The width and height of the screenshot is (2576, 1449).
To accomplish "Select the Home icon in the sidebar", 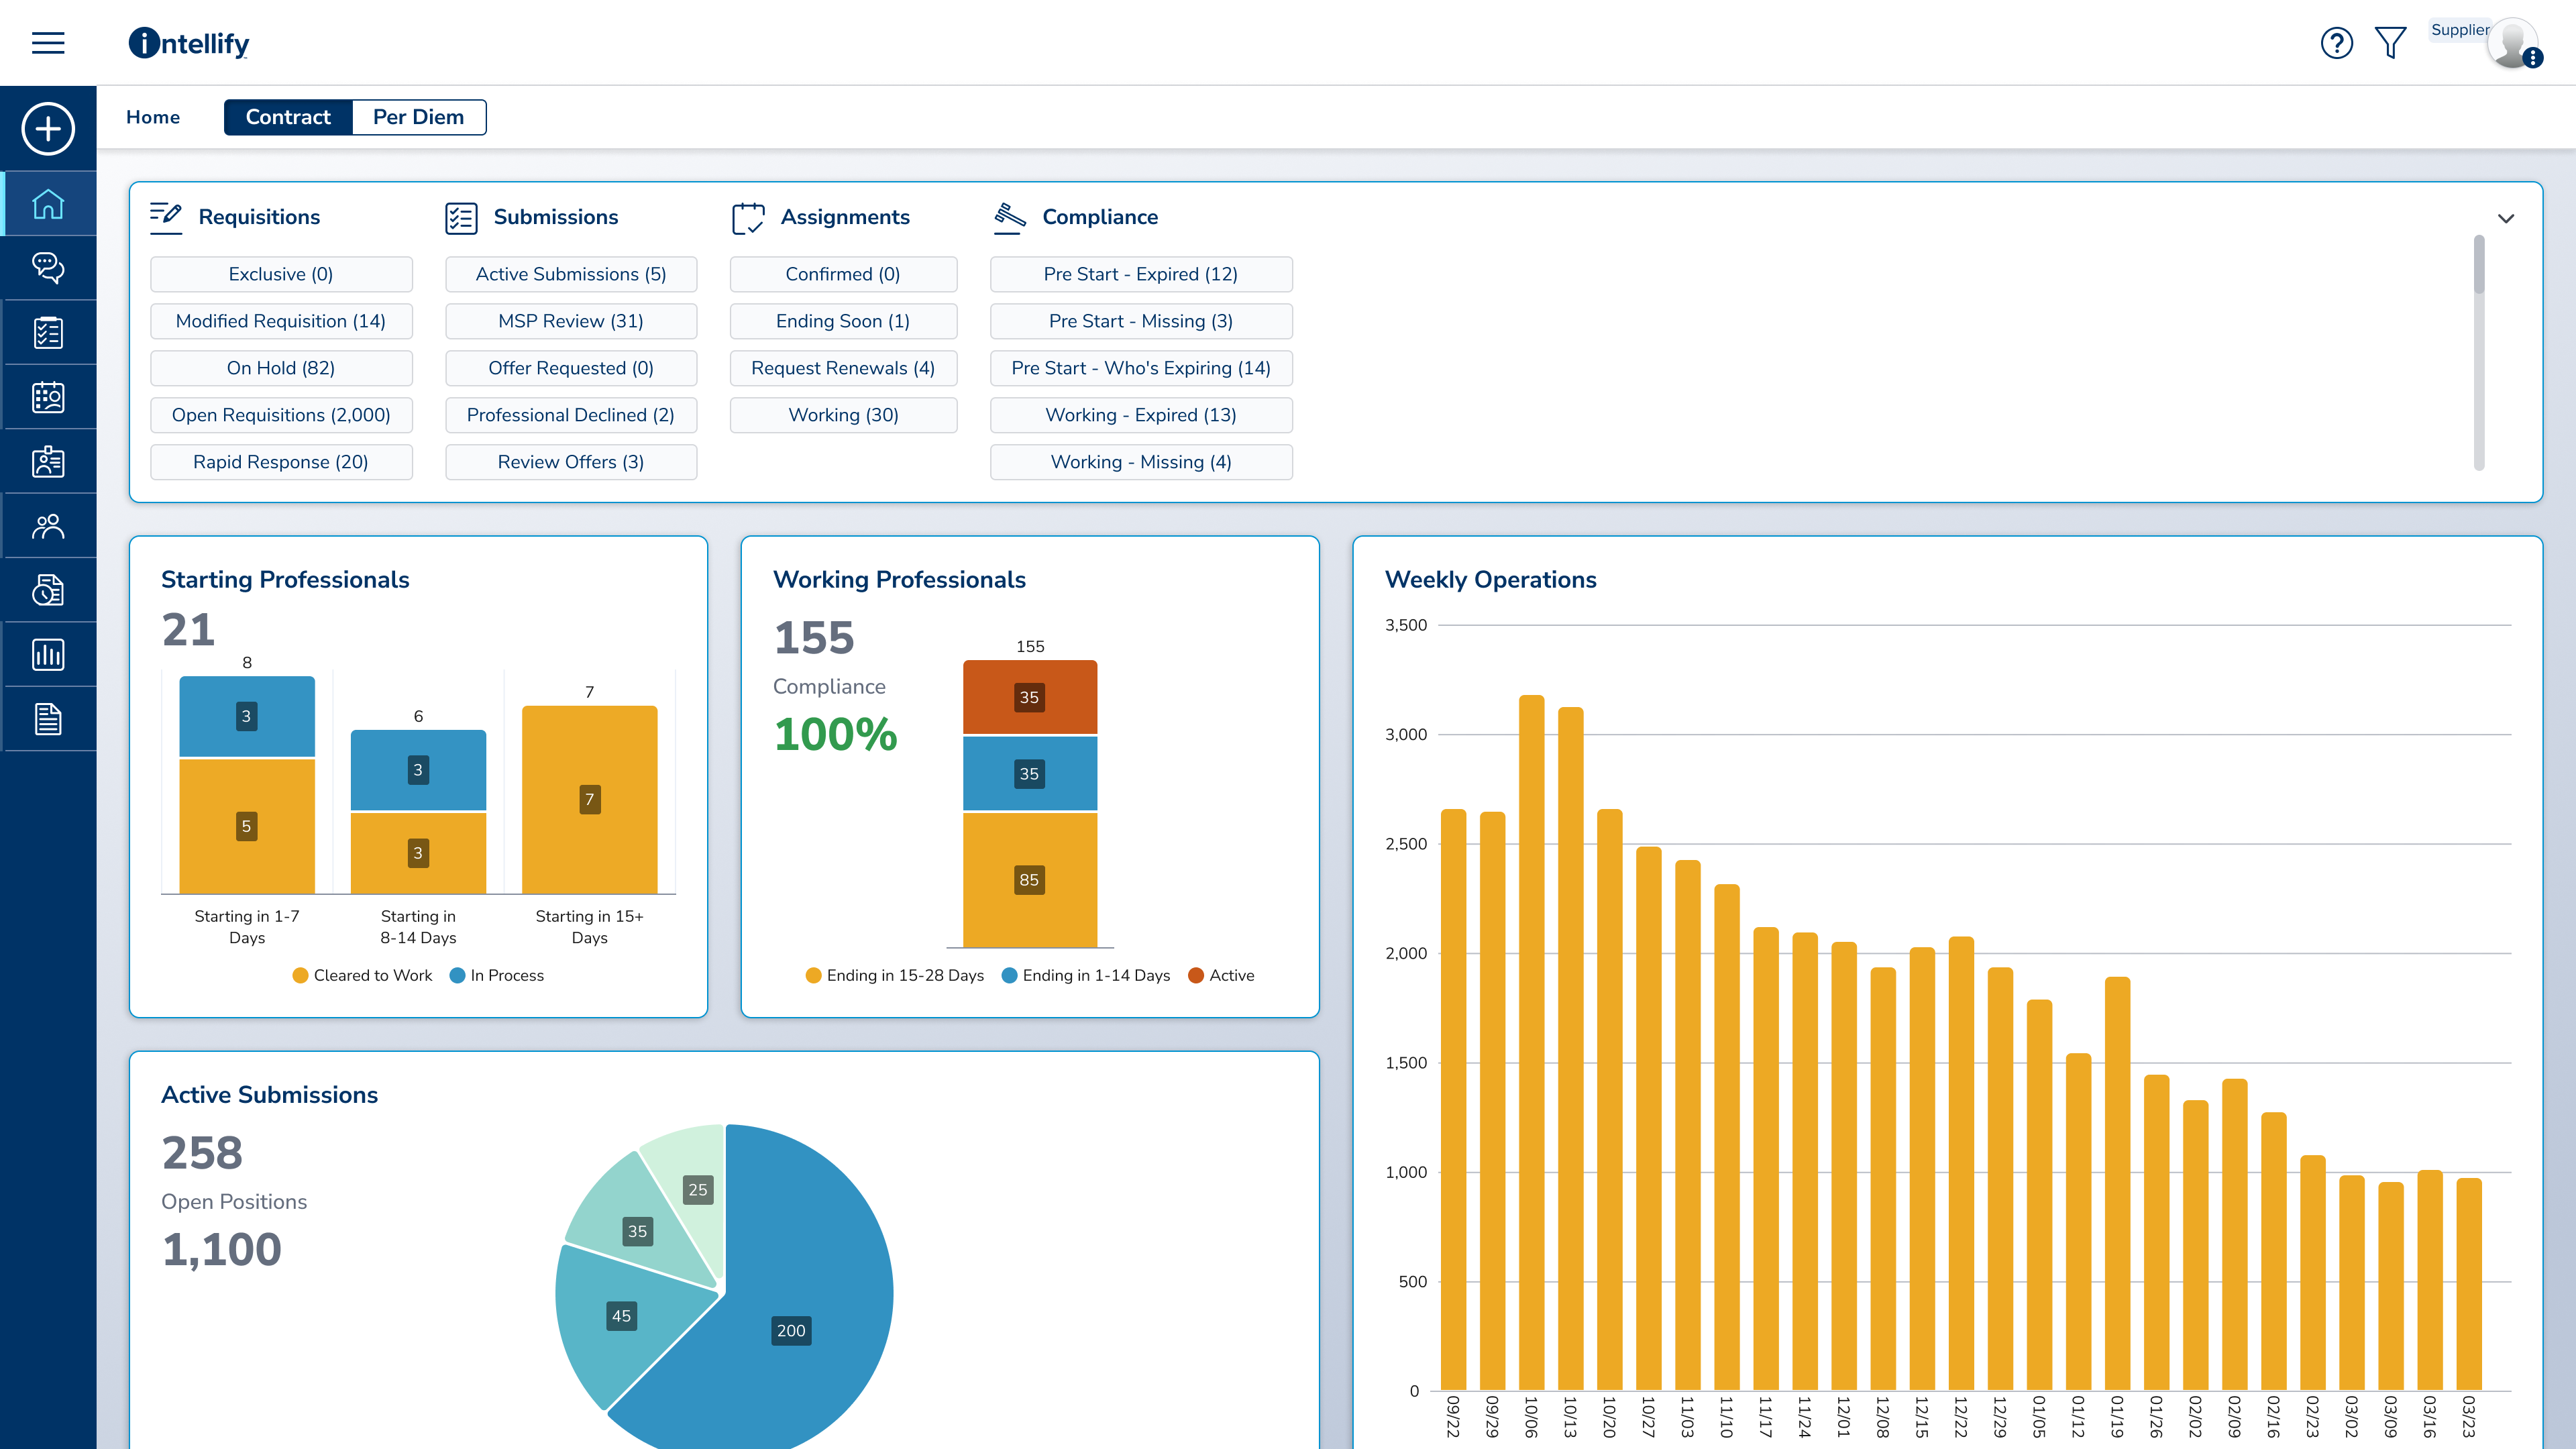I will [x=47, y=203].
